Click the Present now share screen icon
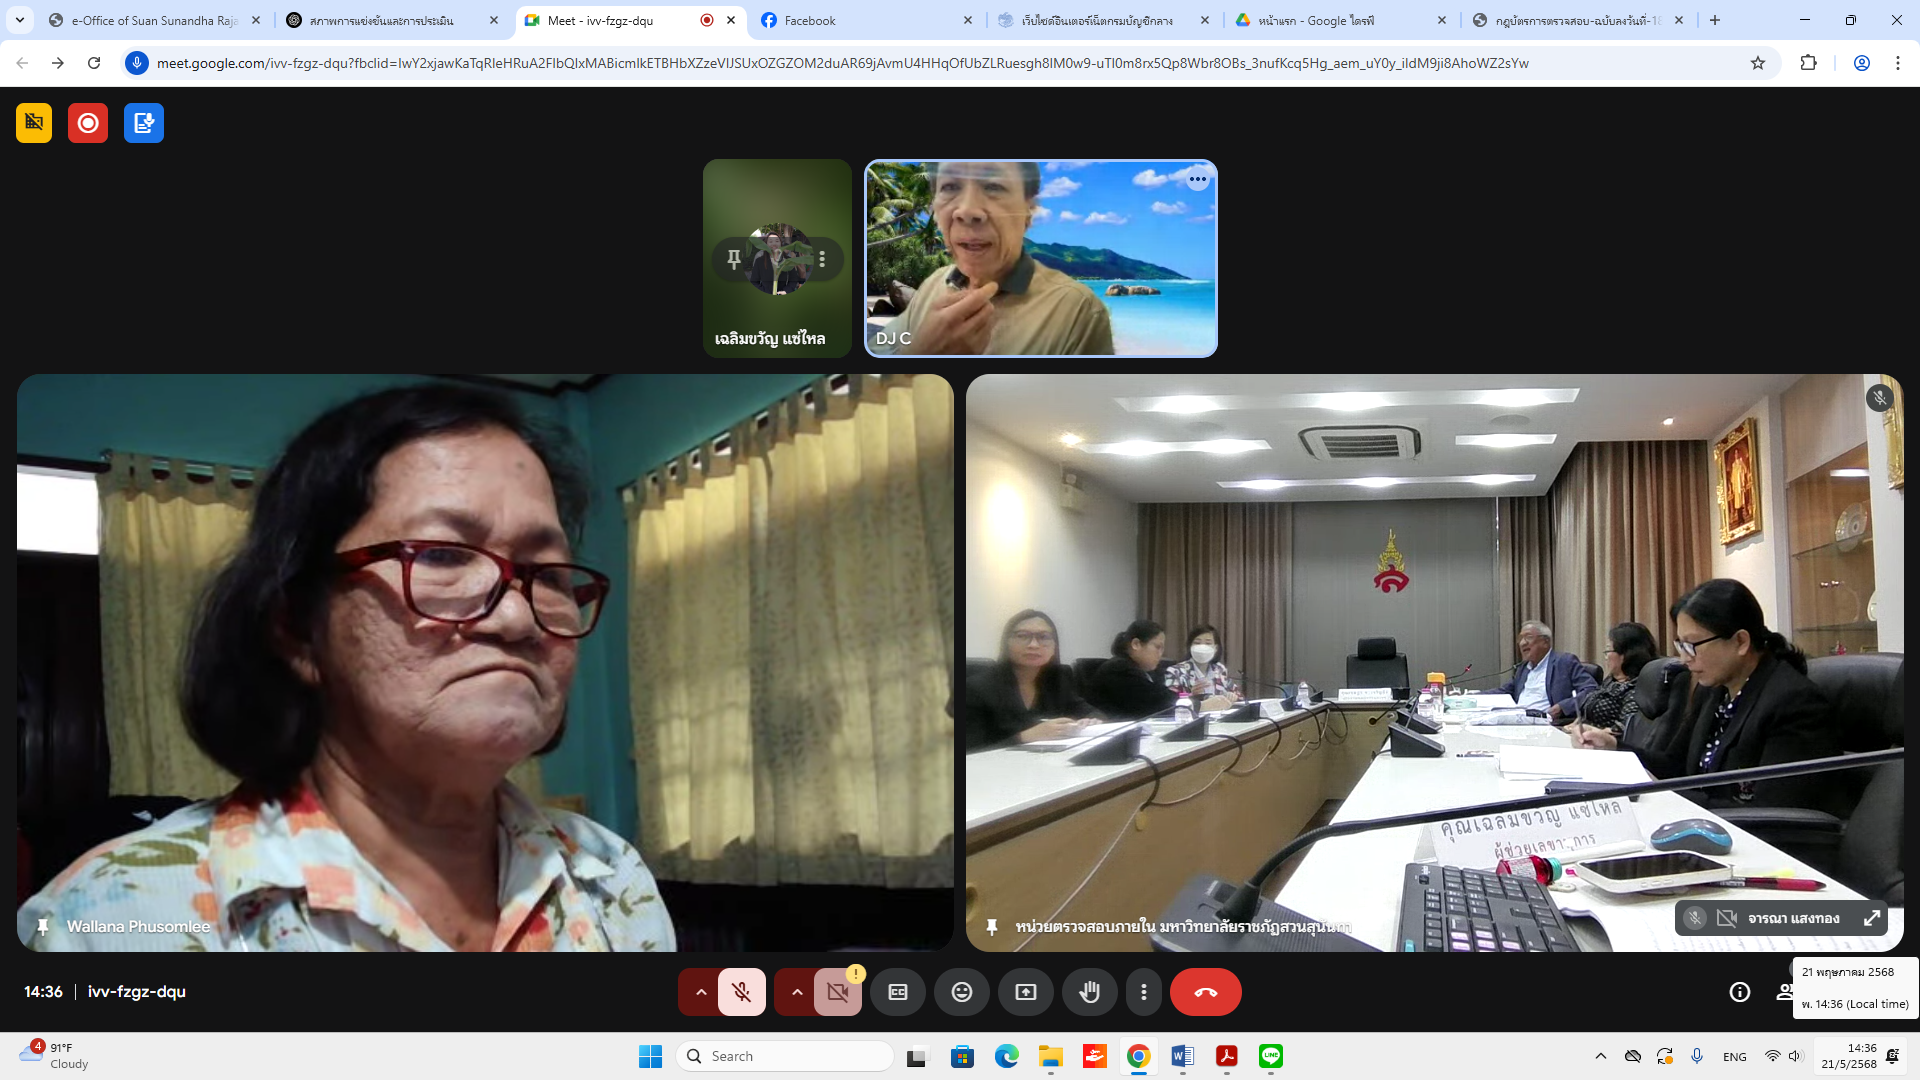 tap(1026, 992)
